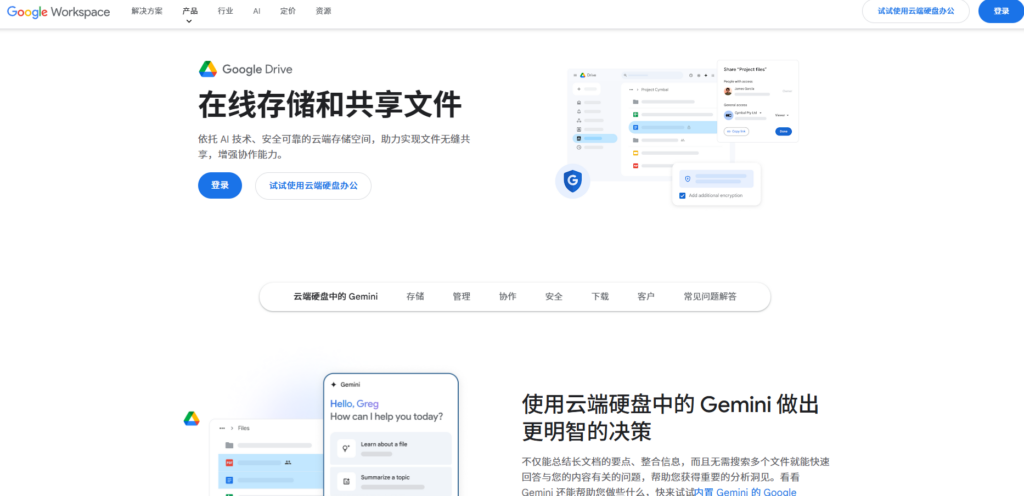Expand the 产品 menu in the header
This screenshot has height=496, width=1024.
click(x=190, y=11)
